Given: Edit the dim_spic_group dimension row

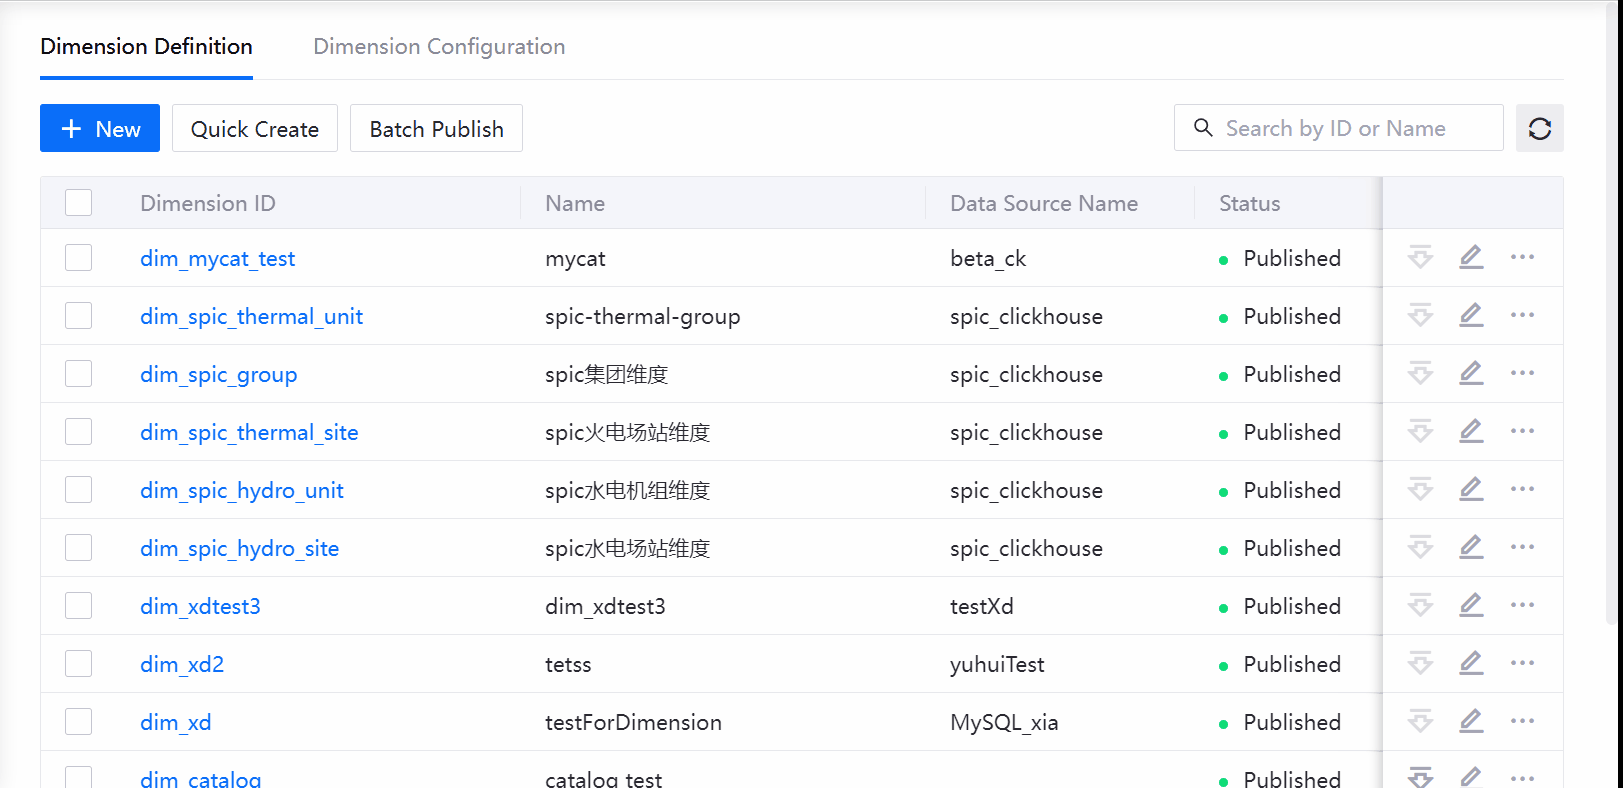Looking at the screenshot, I should 1471,373.
